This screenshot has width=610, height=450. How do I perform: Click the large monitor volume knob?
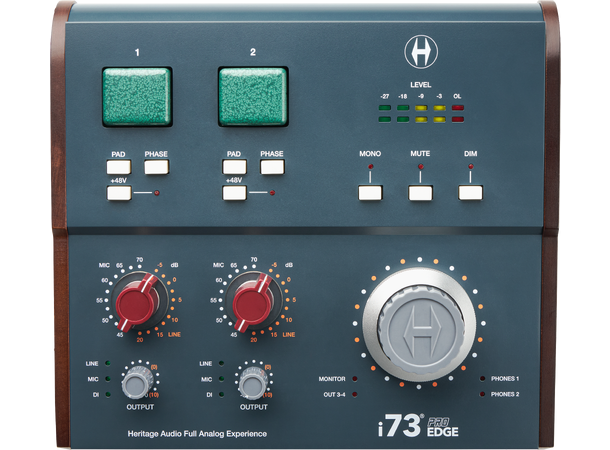[x=419, y=322]
